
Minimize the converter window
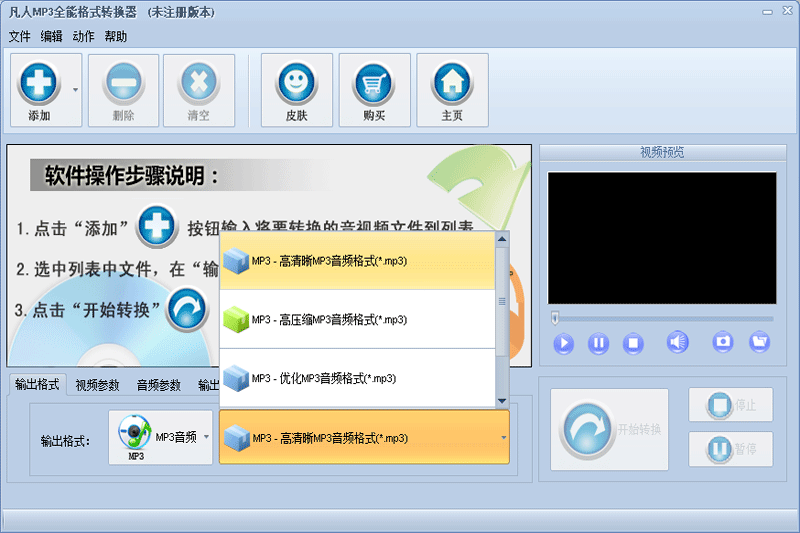pyautogui.click(x=767, y=12)
